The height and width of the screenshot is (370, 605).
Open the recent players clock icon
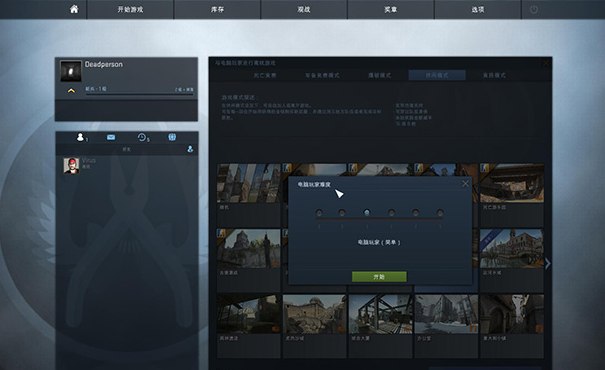click(142, 137)
